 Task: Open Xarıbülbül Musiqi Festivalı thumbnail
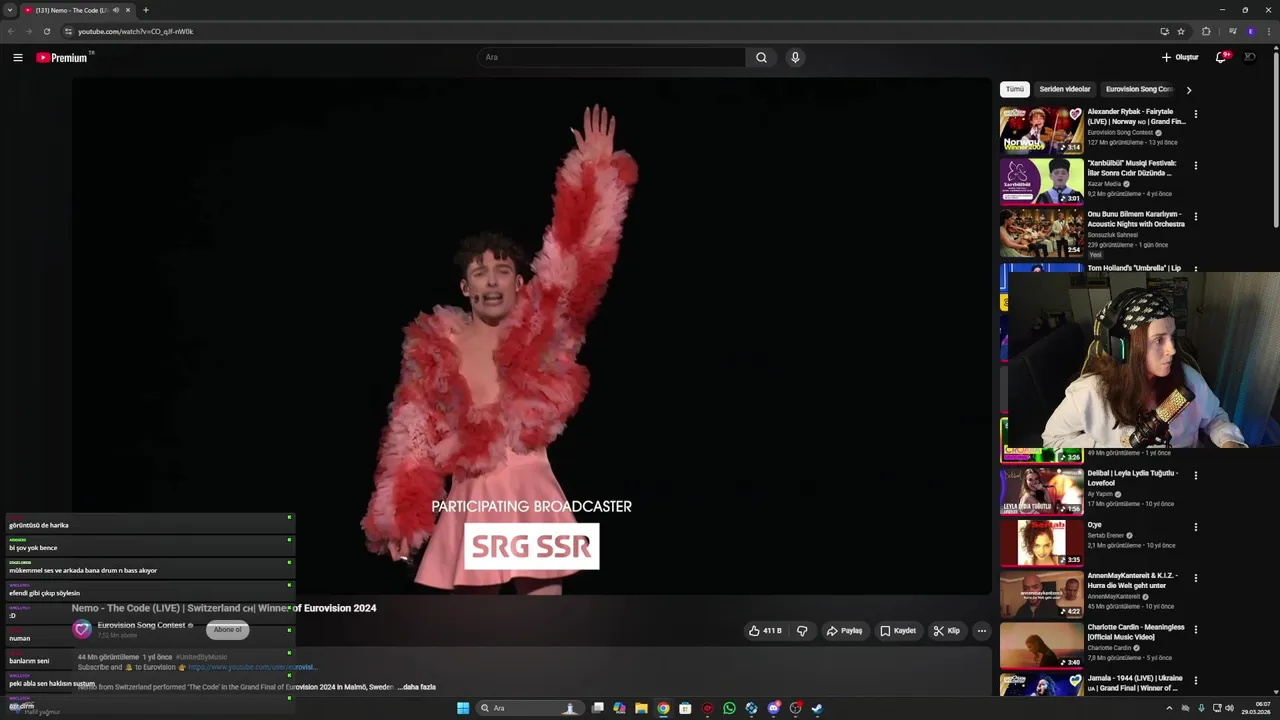(x=1041, y=181)
